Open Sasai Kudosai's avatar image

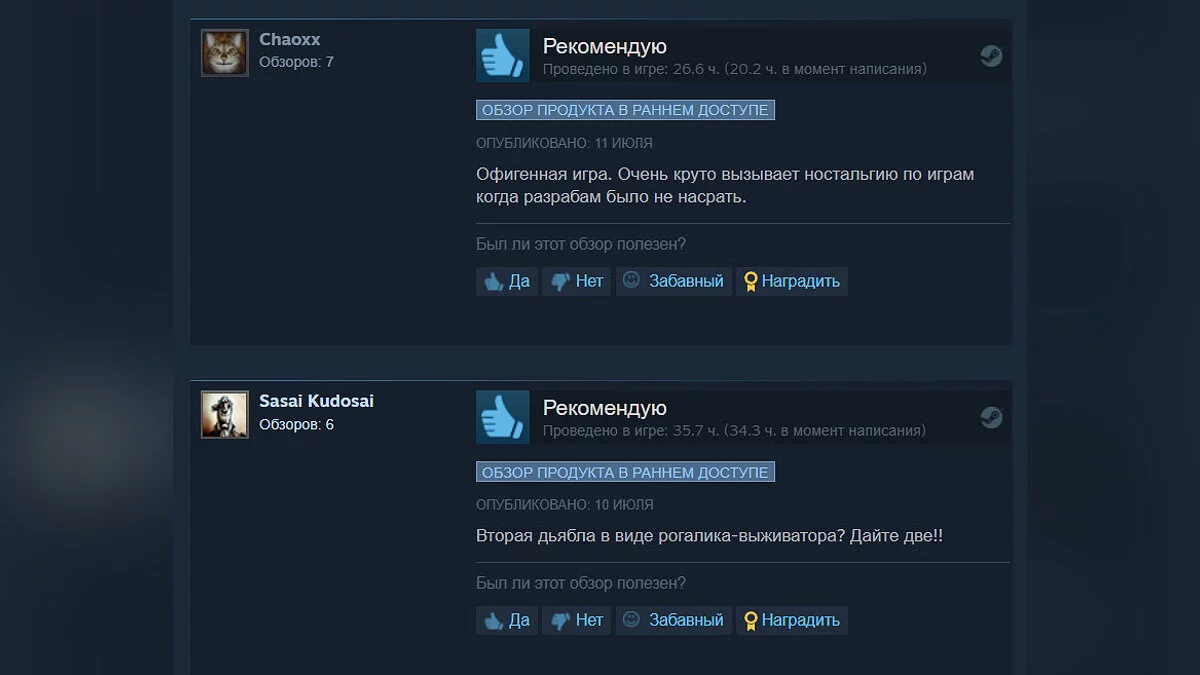click(225, 415)
